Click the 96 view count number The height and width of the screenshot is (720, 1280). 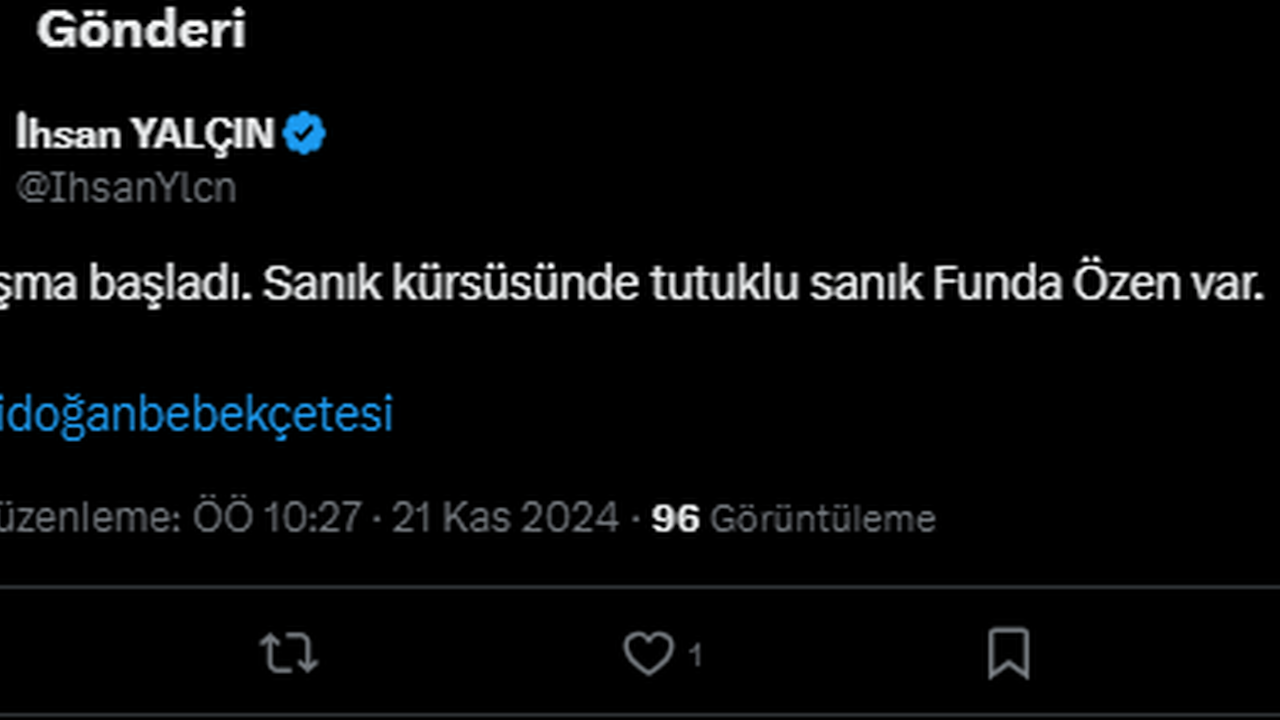pos(675,518)
